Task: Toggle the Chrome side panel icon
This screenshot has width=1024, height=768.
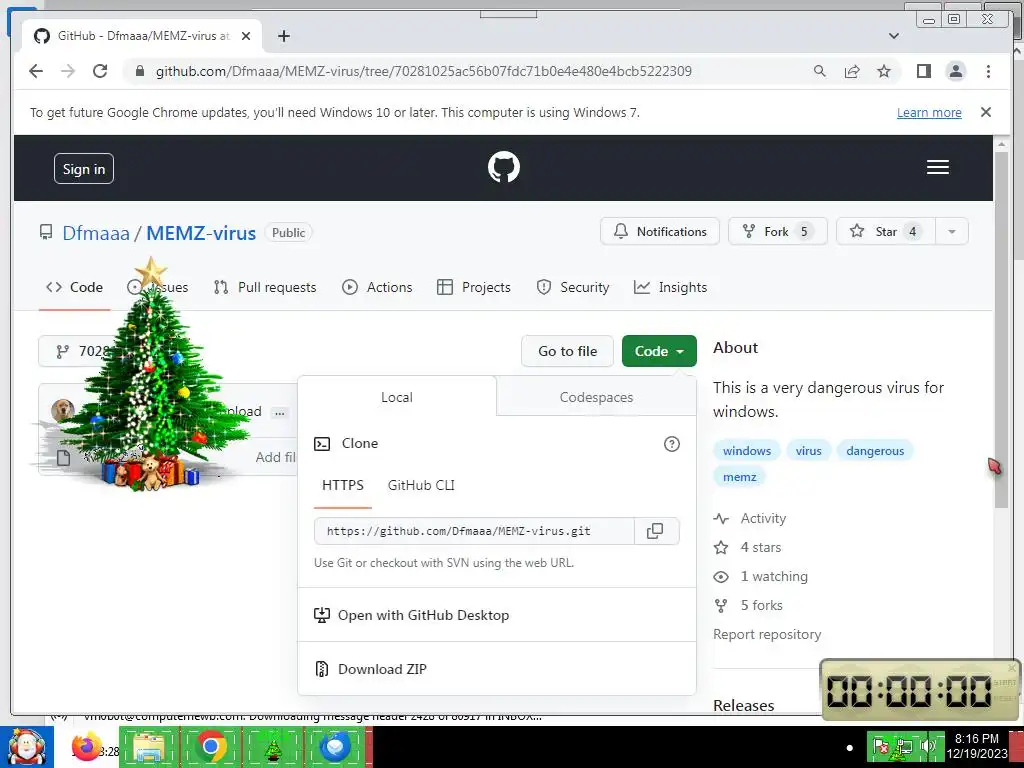Action: point(923,71)
